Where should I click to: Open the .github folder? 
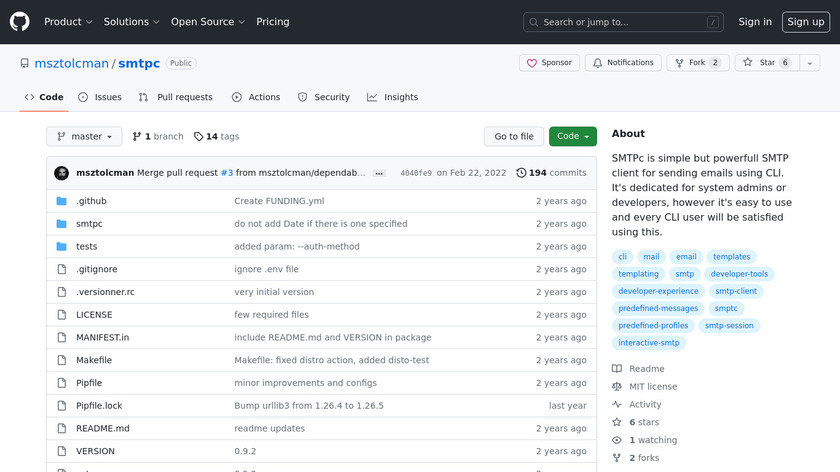pyautogui.click(x=91, y=201)
